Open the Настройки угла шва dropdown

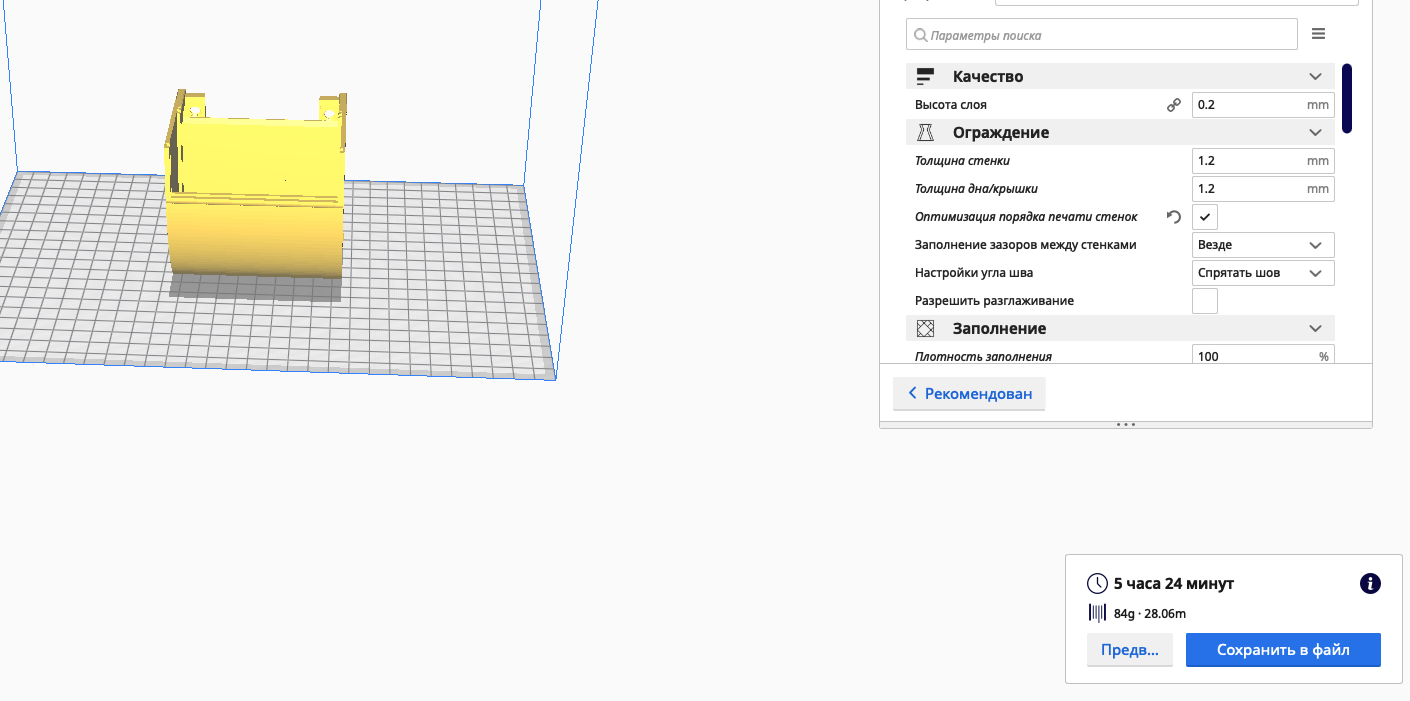click(x=1263, y=273)
